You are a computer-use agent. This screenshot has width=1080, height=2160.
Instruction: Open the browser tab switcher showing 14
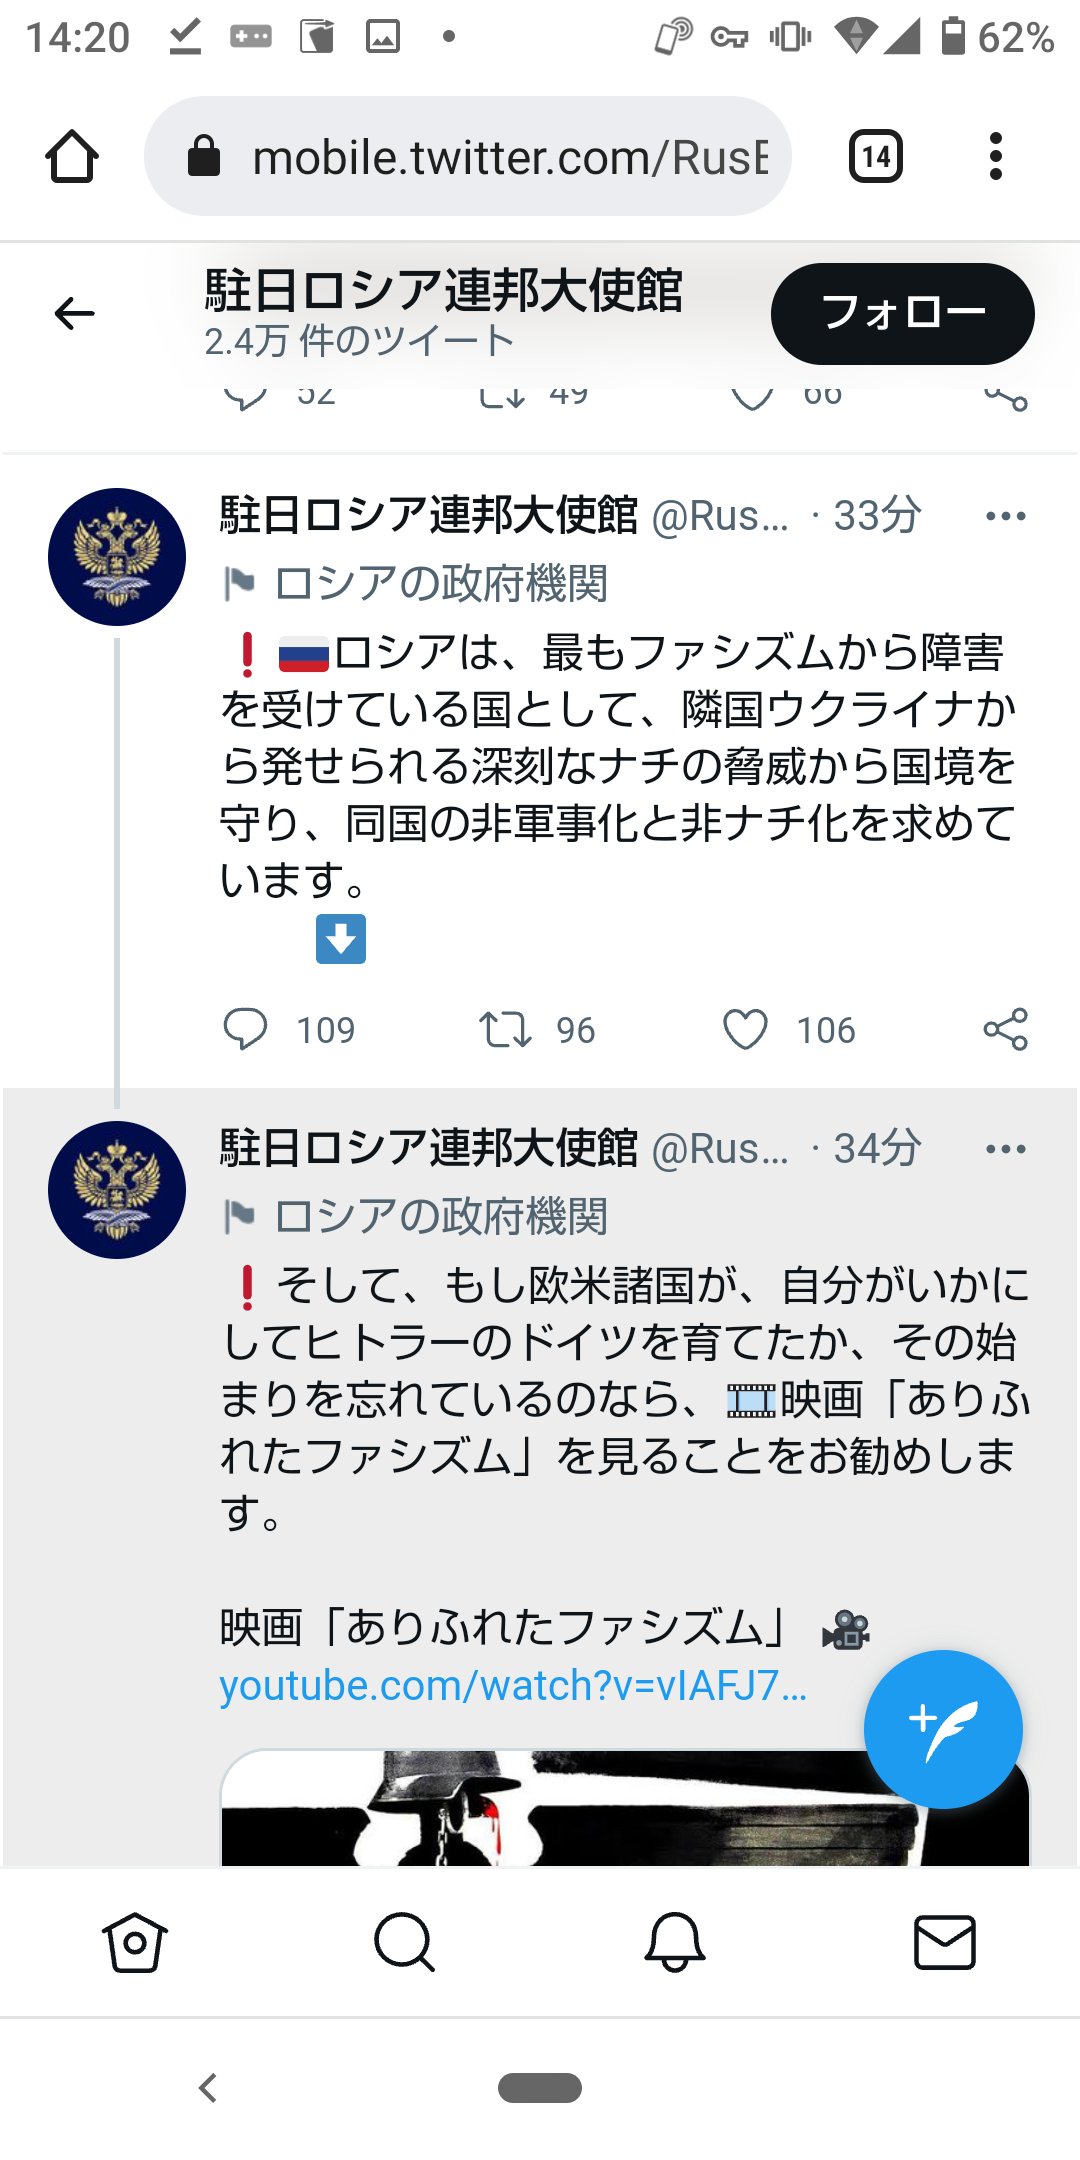tap(875, 157)
